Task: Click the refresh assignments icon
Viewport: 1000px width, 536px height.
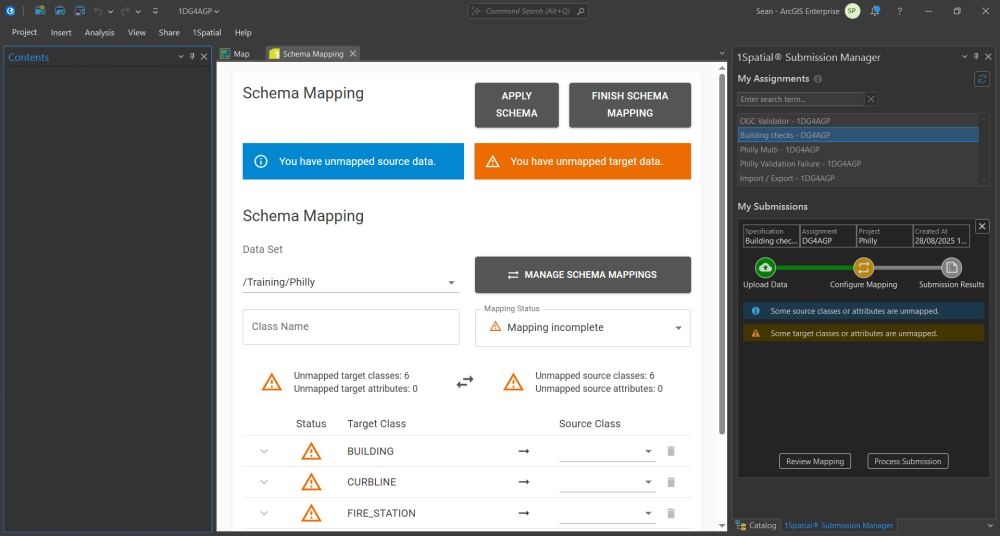Action: click(982, 78)
